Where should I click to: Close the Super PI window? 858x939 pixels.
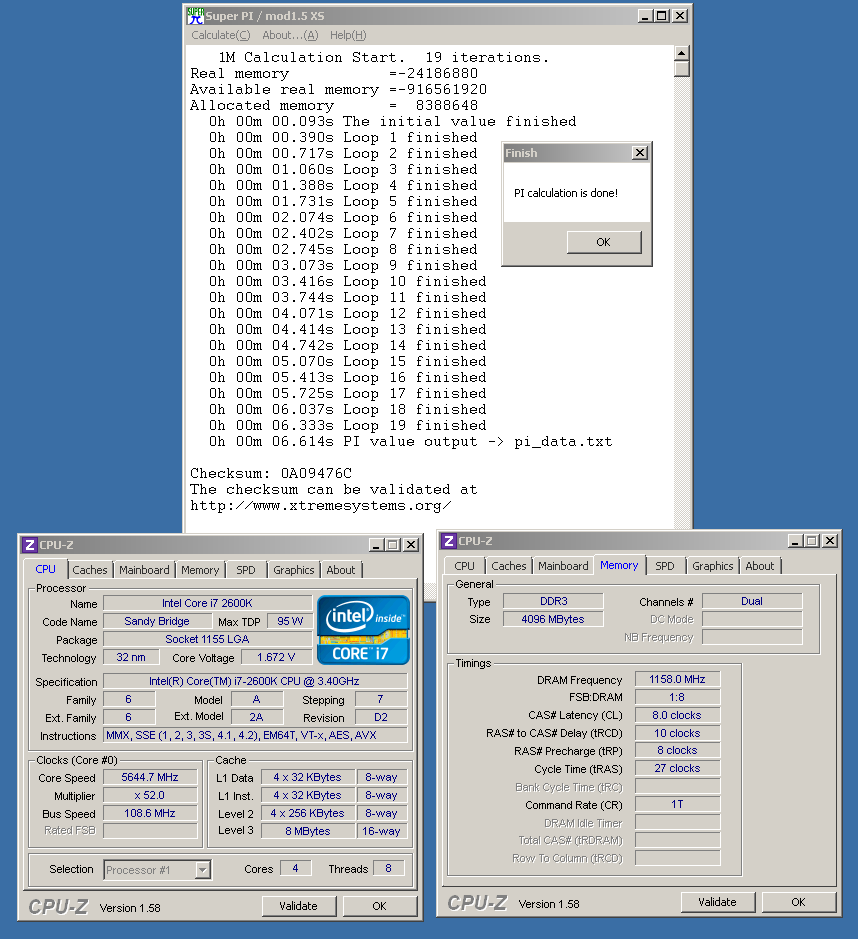click(x=680, y=16)
